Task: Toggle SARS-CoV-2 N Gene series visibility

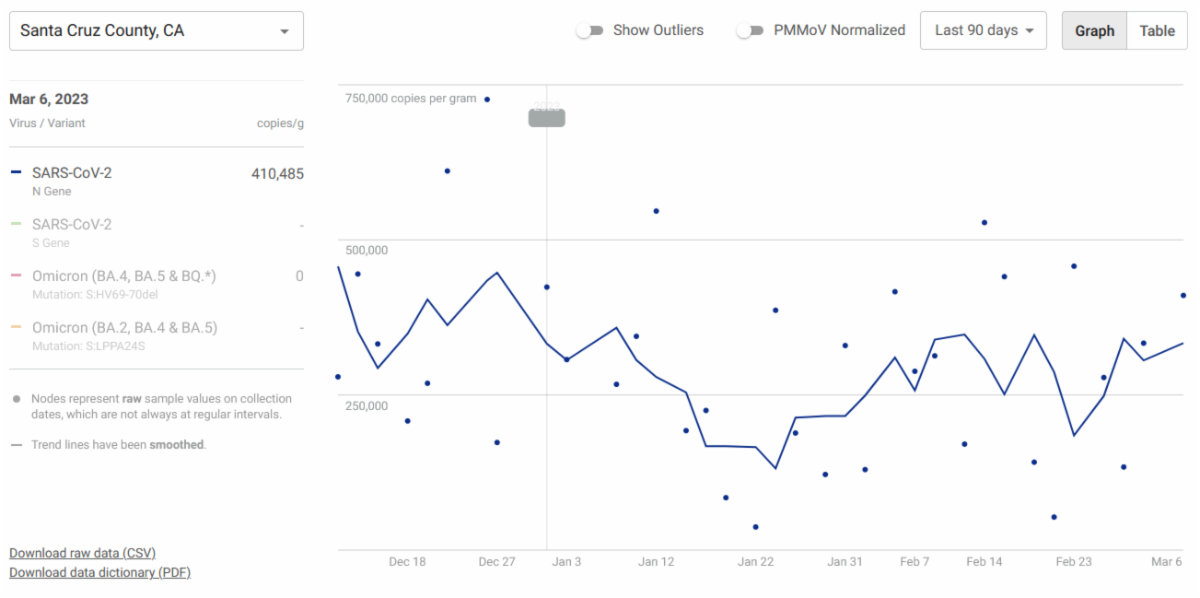Action: [72, 173]
